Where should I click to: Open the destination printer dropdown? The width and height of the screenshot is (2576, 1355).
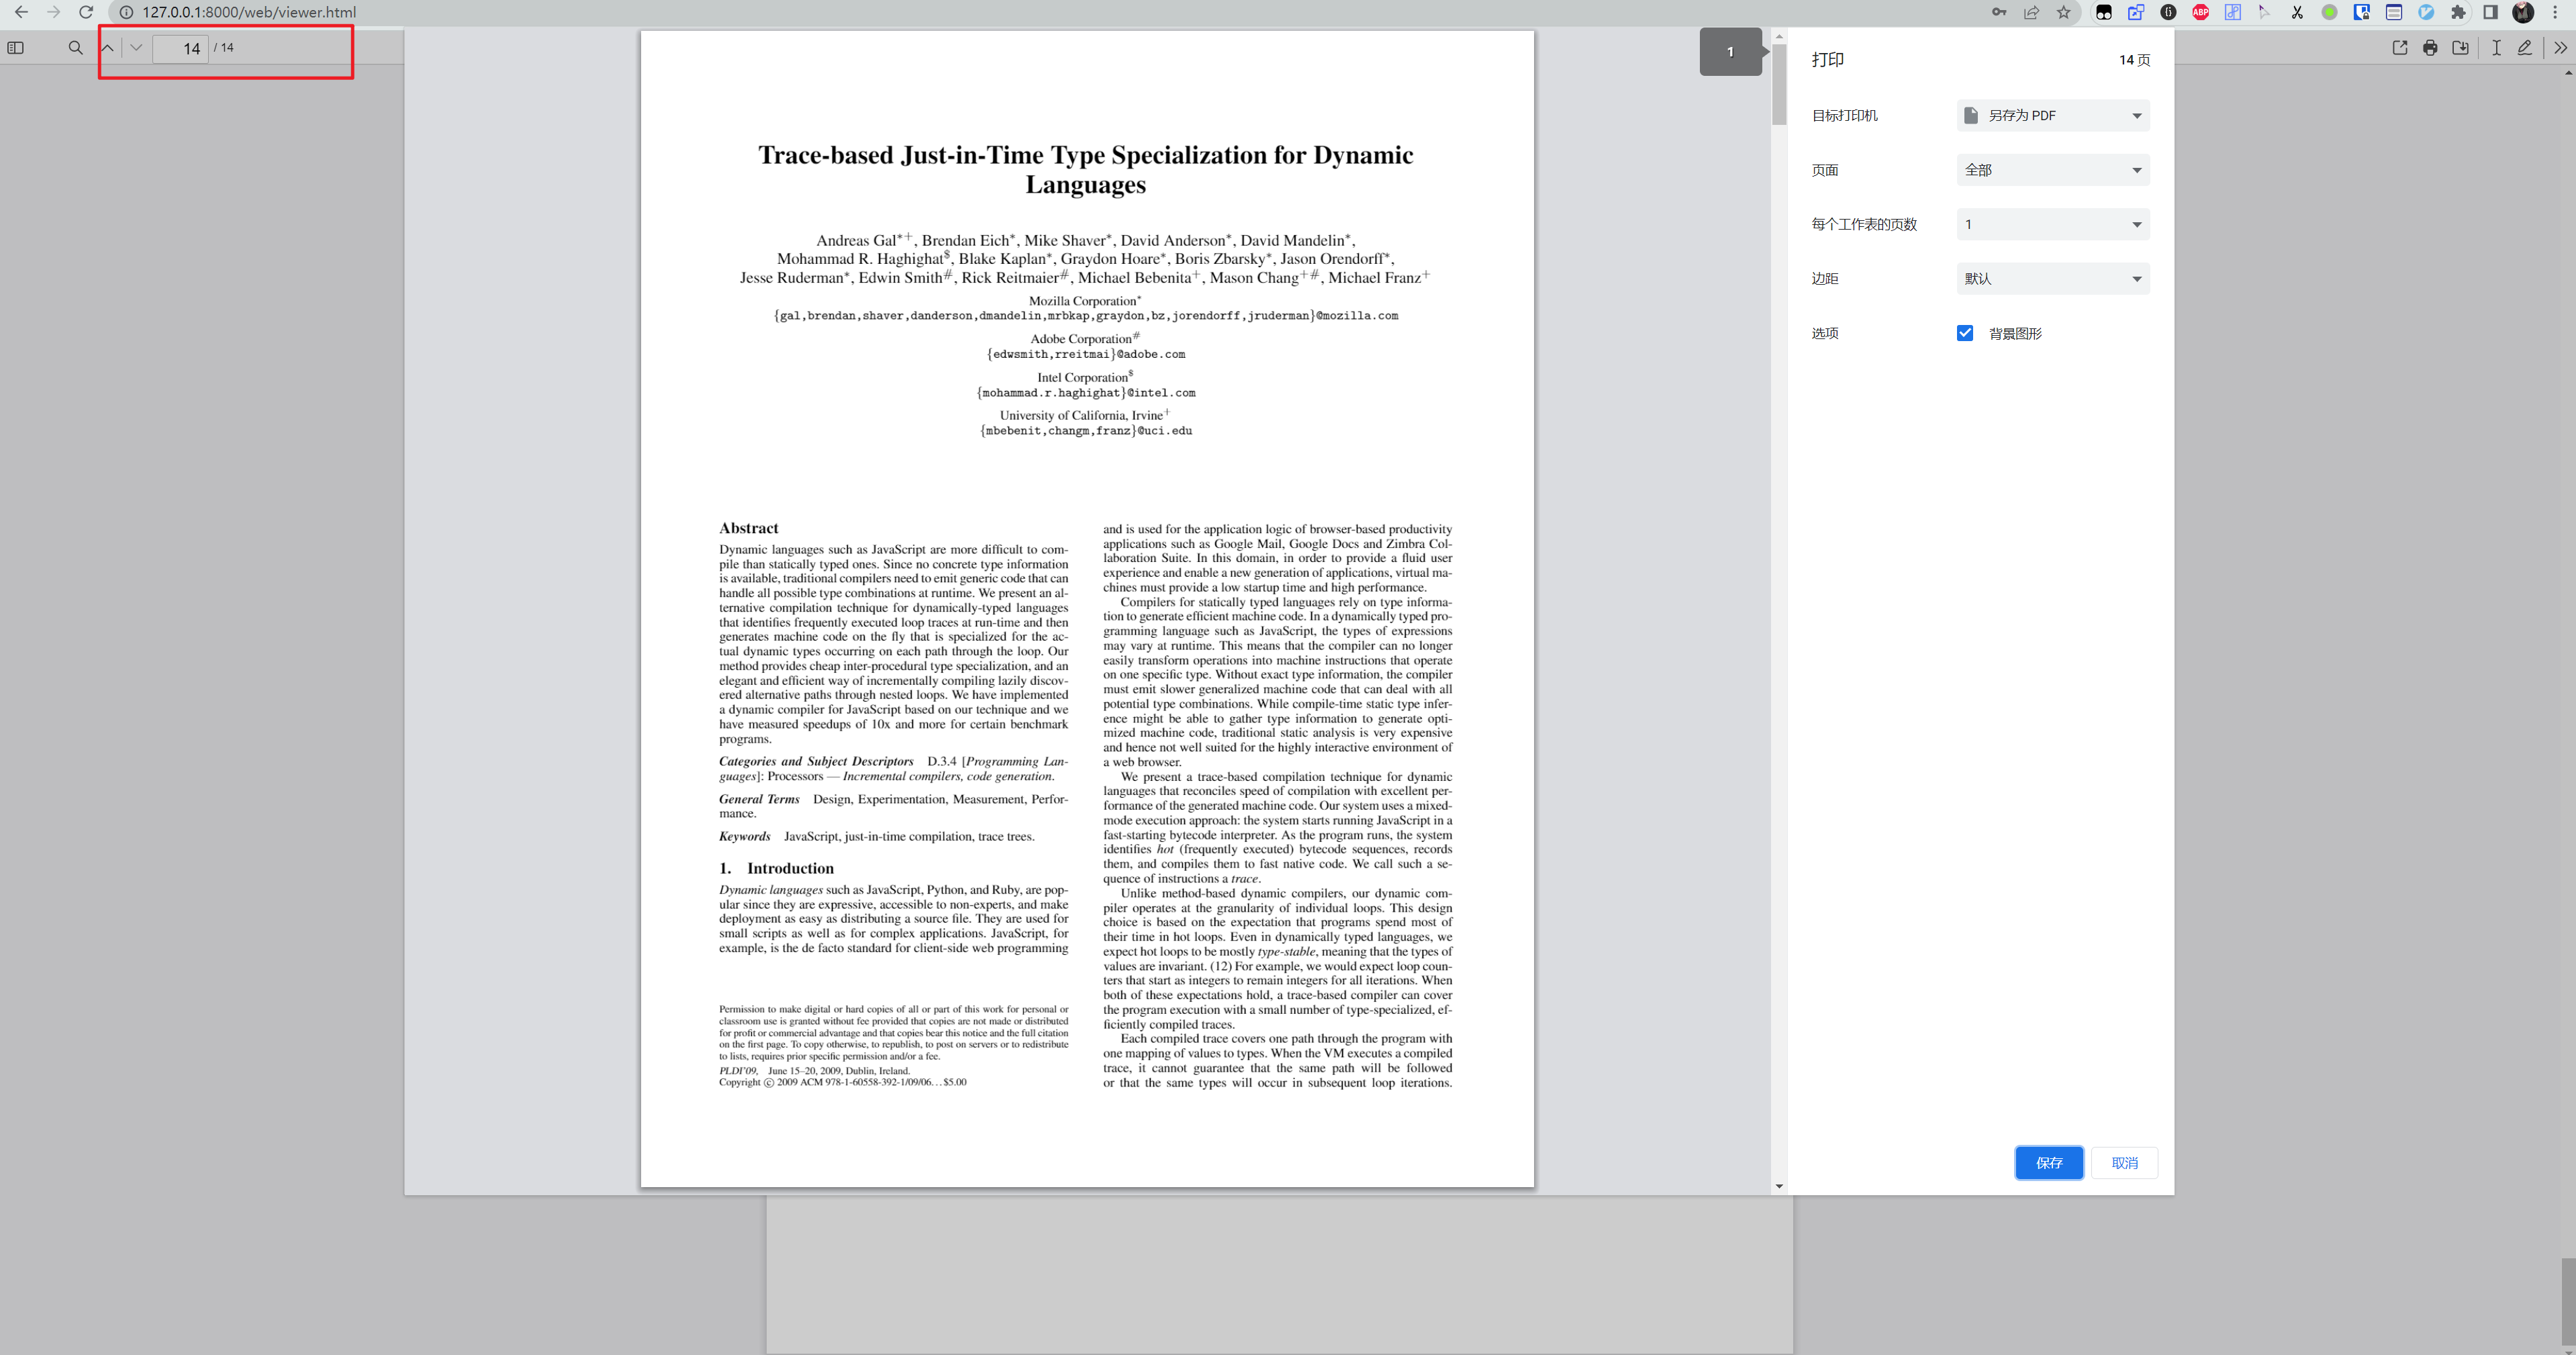(x=2052, y=115)
